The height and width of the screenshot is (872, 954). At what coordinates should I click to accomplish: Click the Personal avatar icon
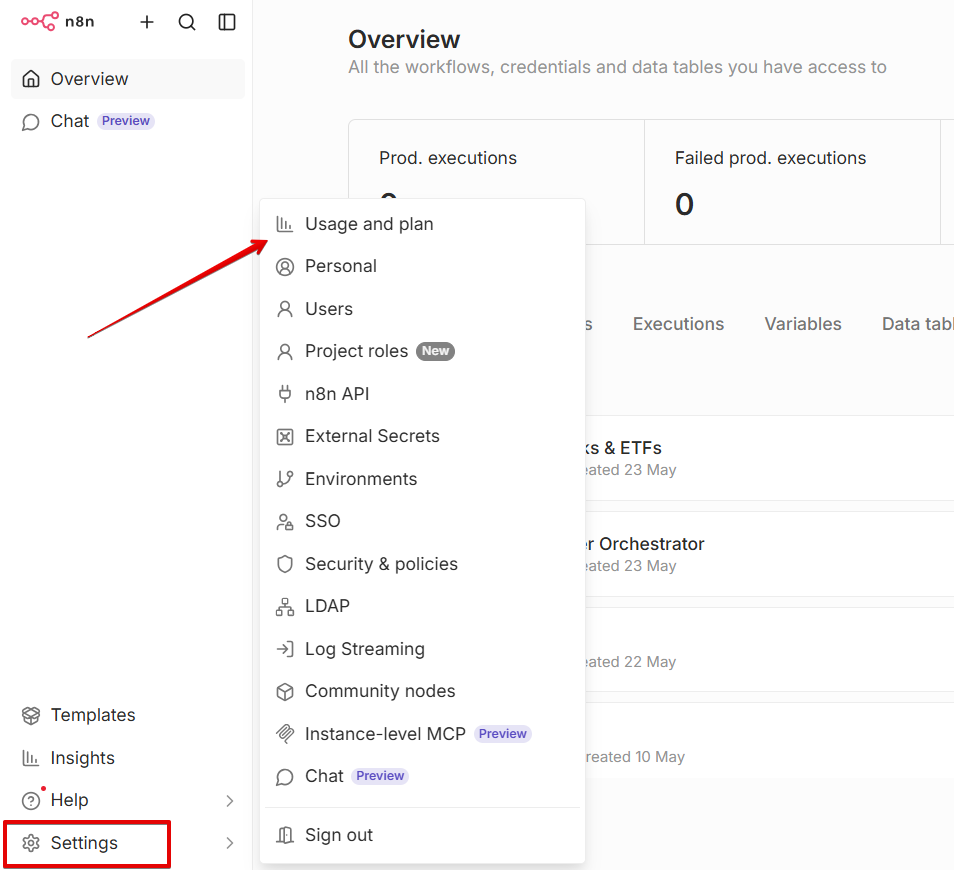[285, 267]
